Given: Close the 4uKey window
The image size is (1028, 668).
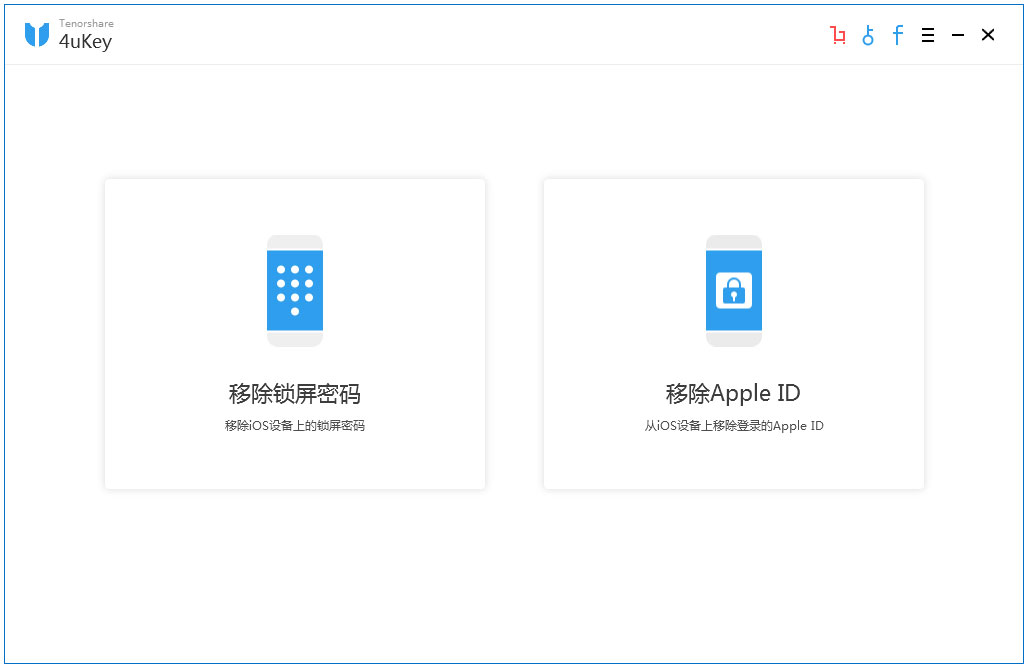Looking at the screenshot, I should click(x=988, y=35).
